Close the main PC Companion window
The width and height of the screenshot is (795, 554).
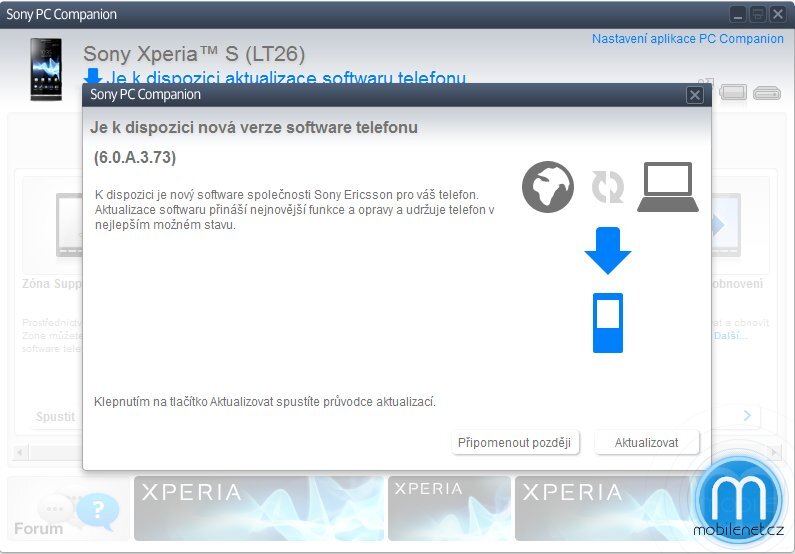pyautogui.click(x=778, y=14)
